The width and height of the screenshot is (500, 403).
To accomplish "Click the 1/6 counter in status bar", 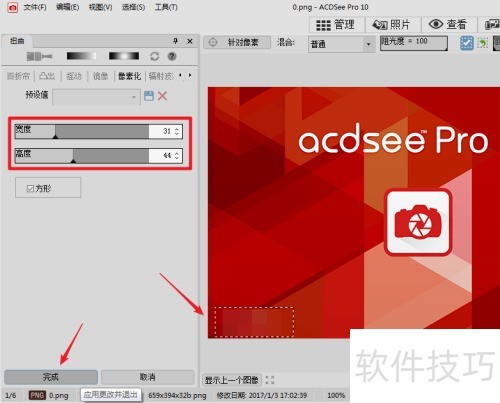I will (x=11, y=395).
